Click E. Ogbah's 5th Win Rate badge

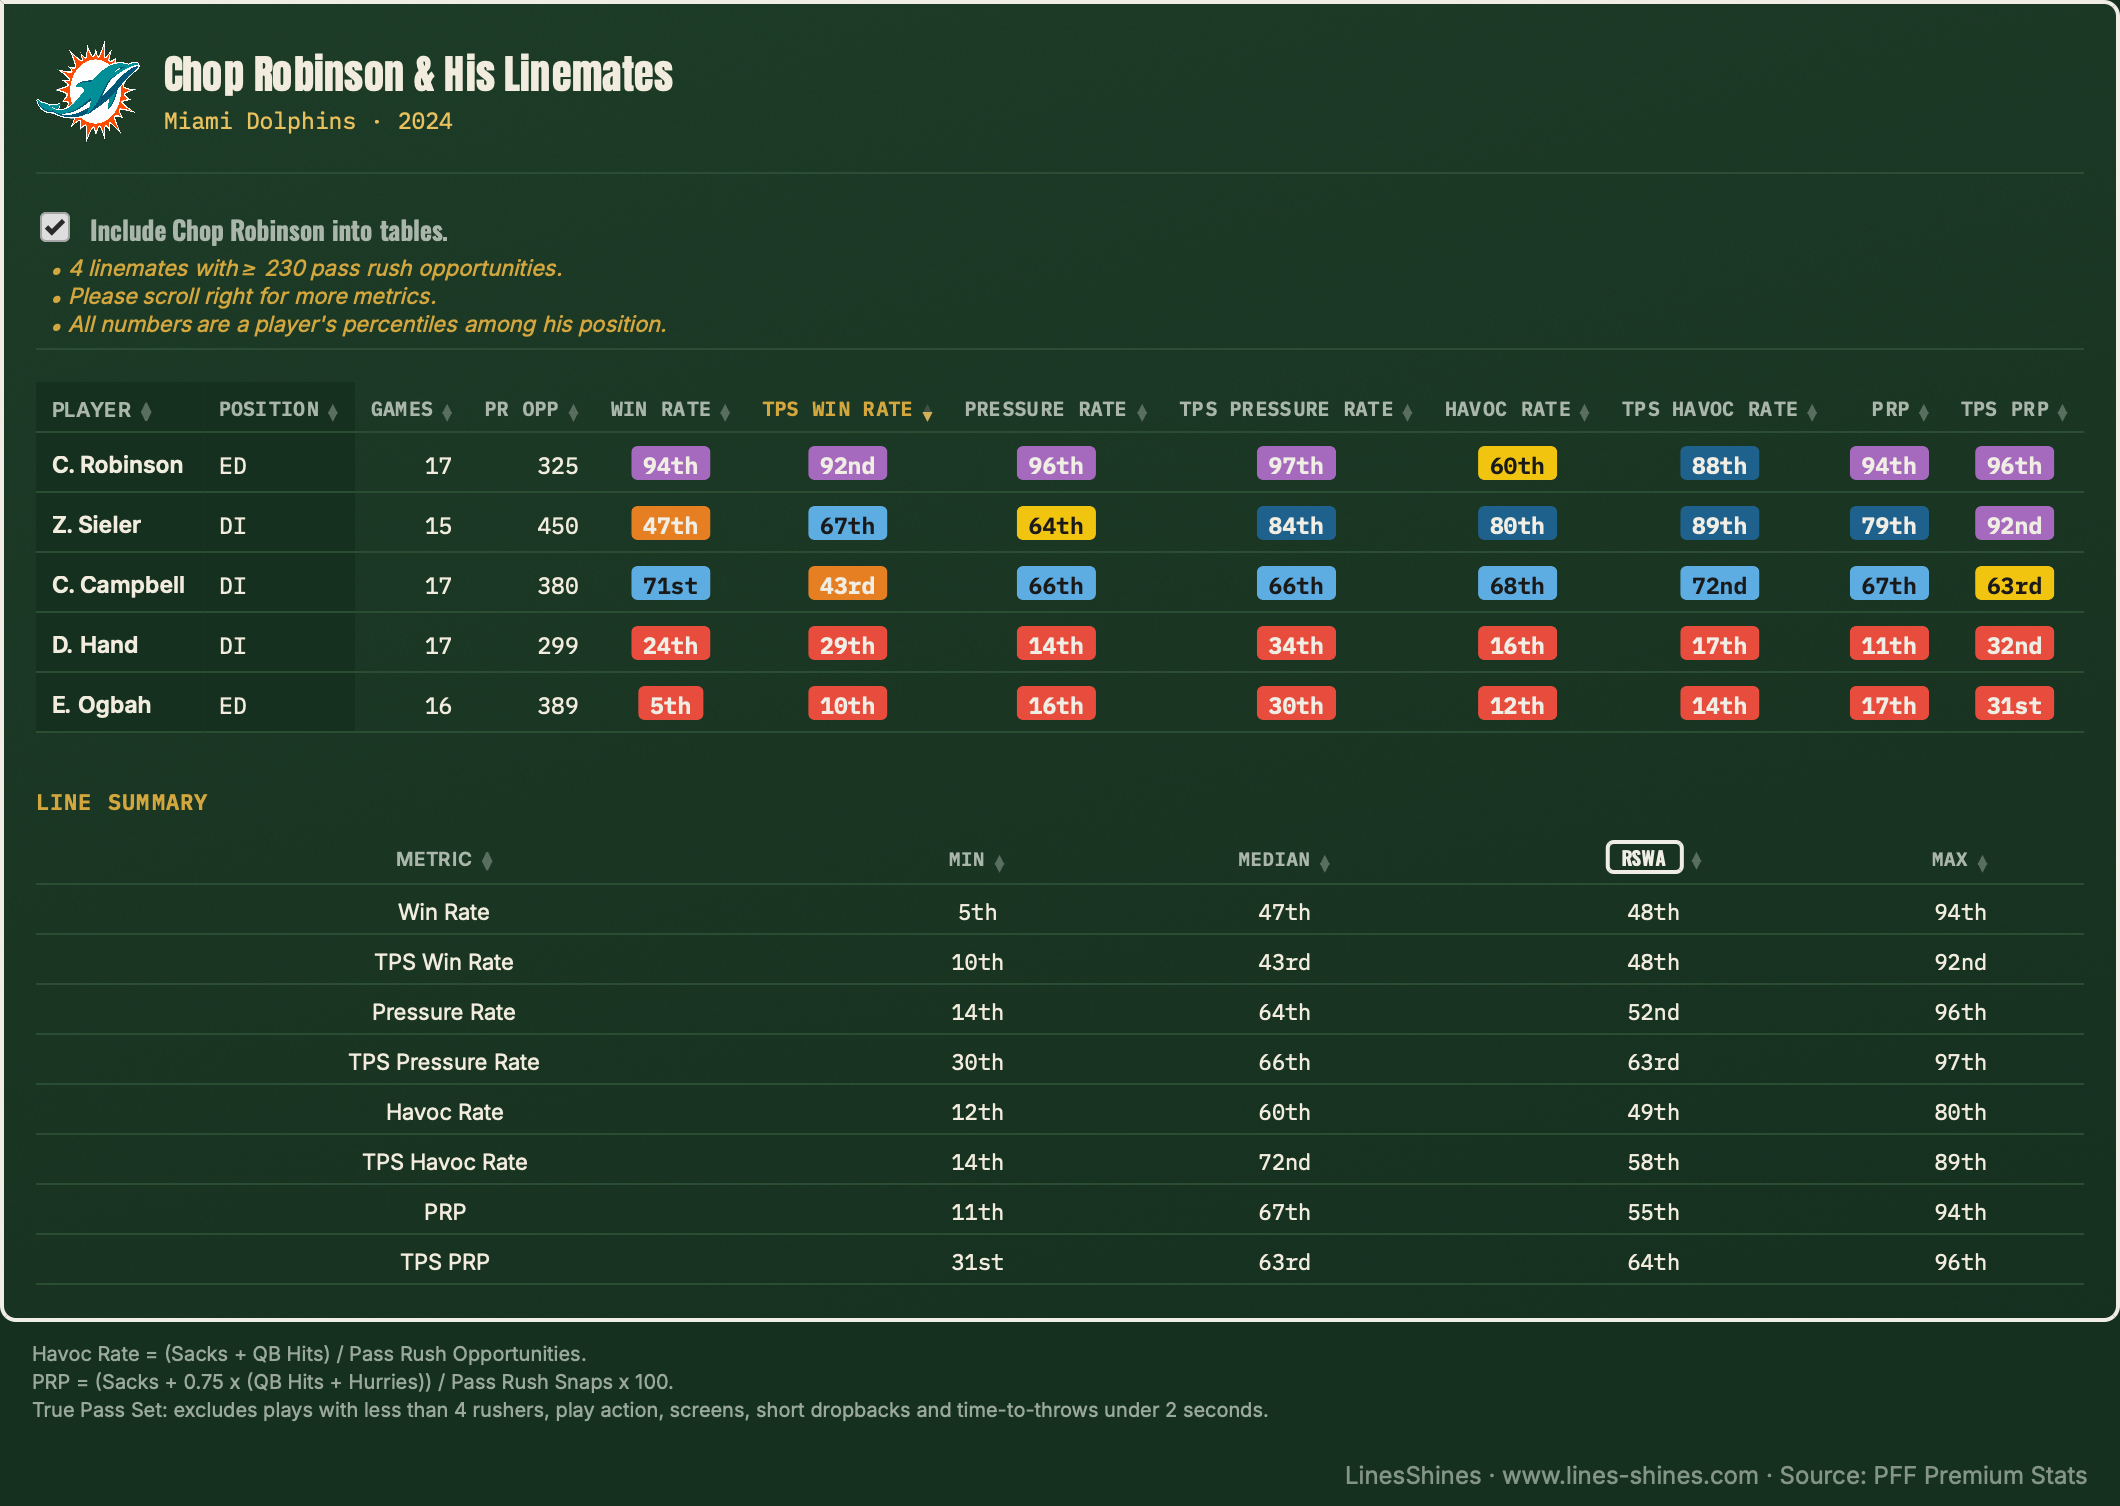[x=670, y=705]
